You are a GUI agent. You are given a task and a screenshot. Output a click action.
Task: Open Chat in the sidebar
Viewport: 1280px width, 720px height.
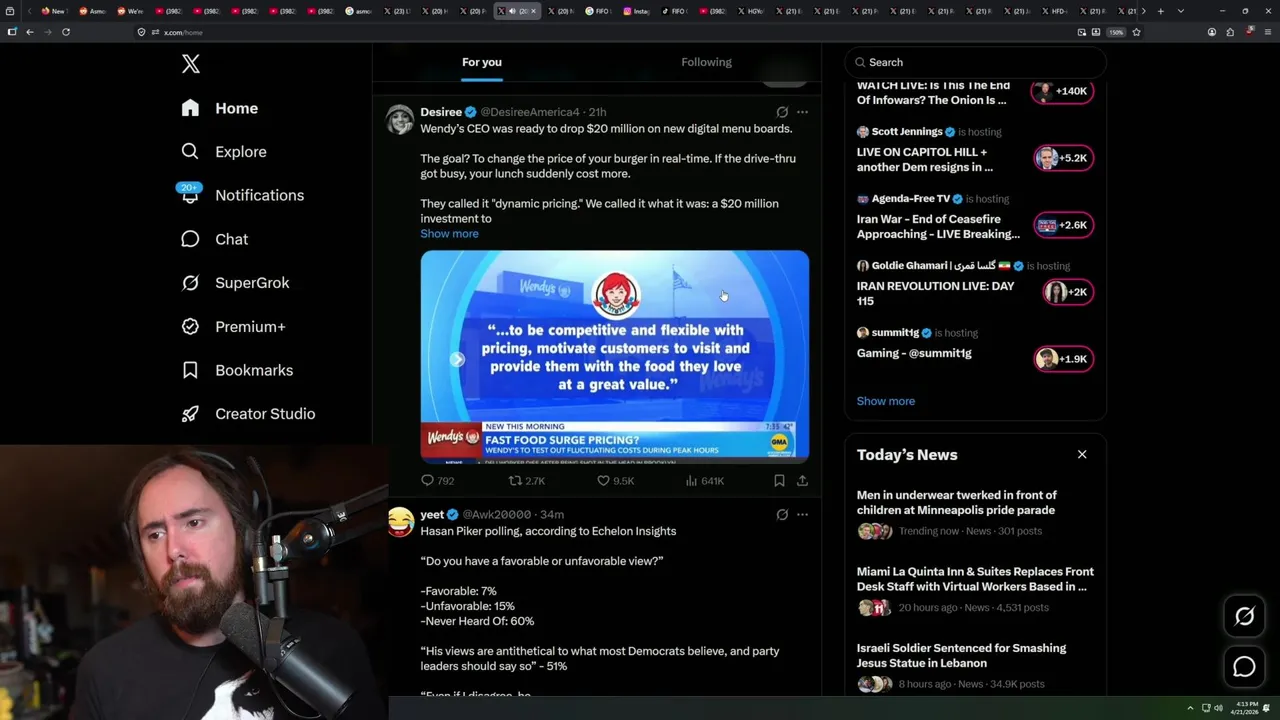pos(214,239)
